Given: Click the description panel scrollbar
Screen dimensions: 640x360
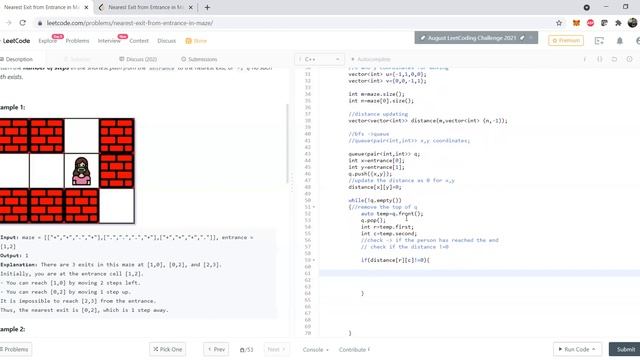Looking at the screenshot, I should [x=287, y=143].
